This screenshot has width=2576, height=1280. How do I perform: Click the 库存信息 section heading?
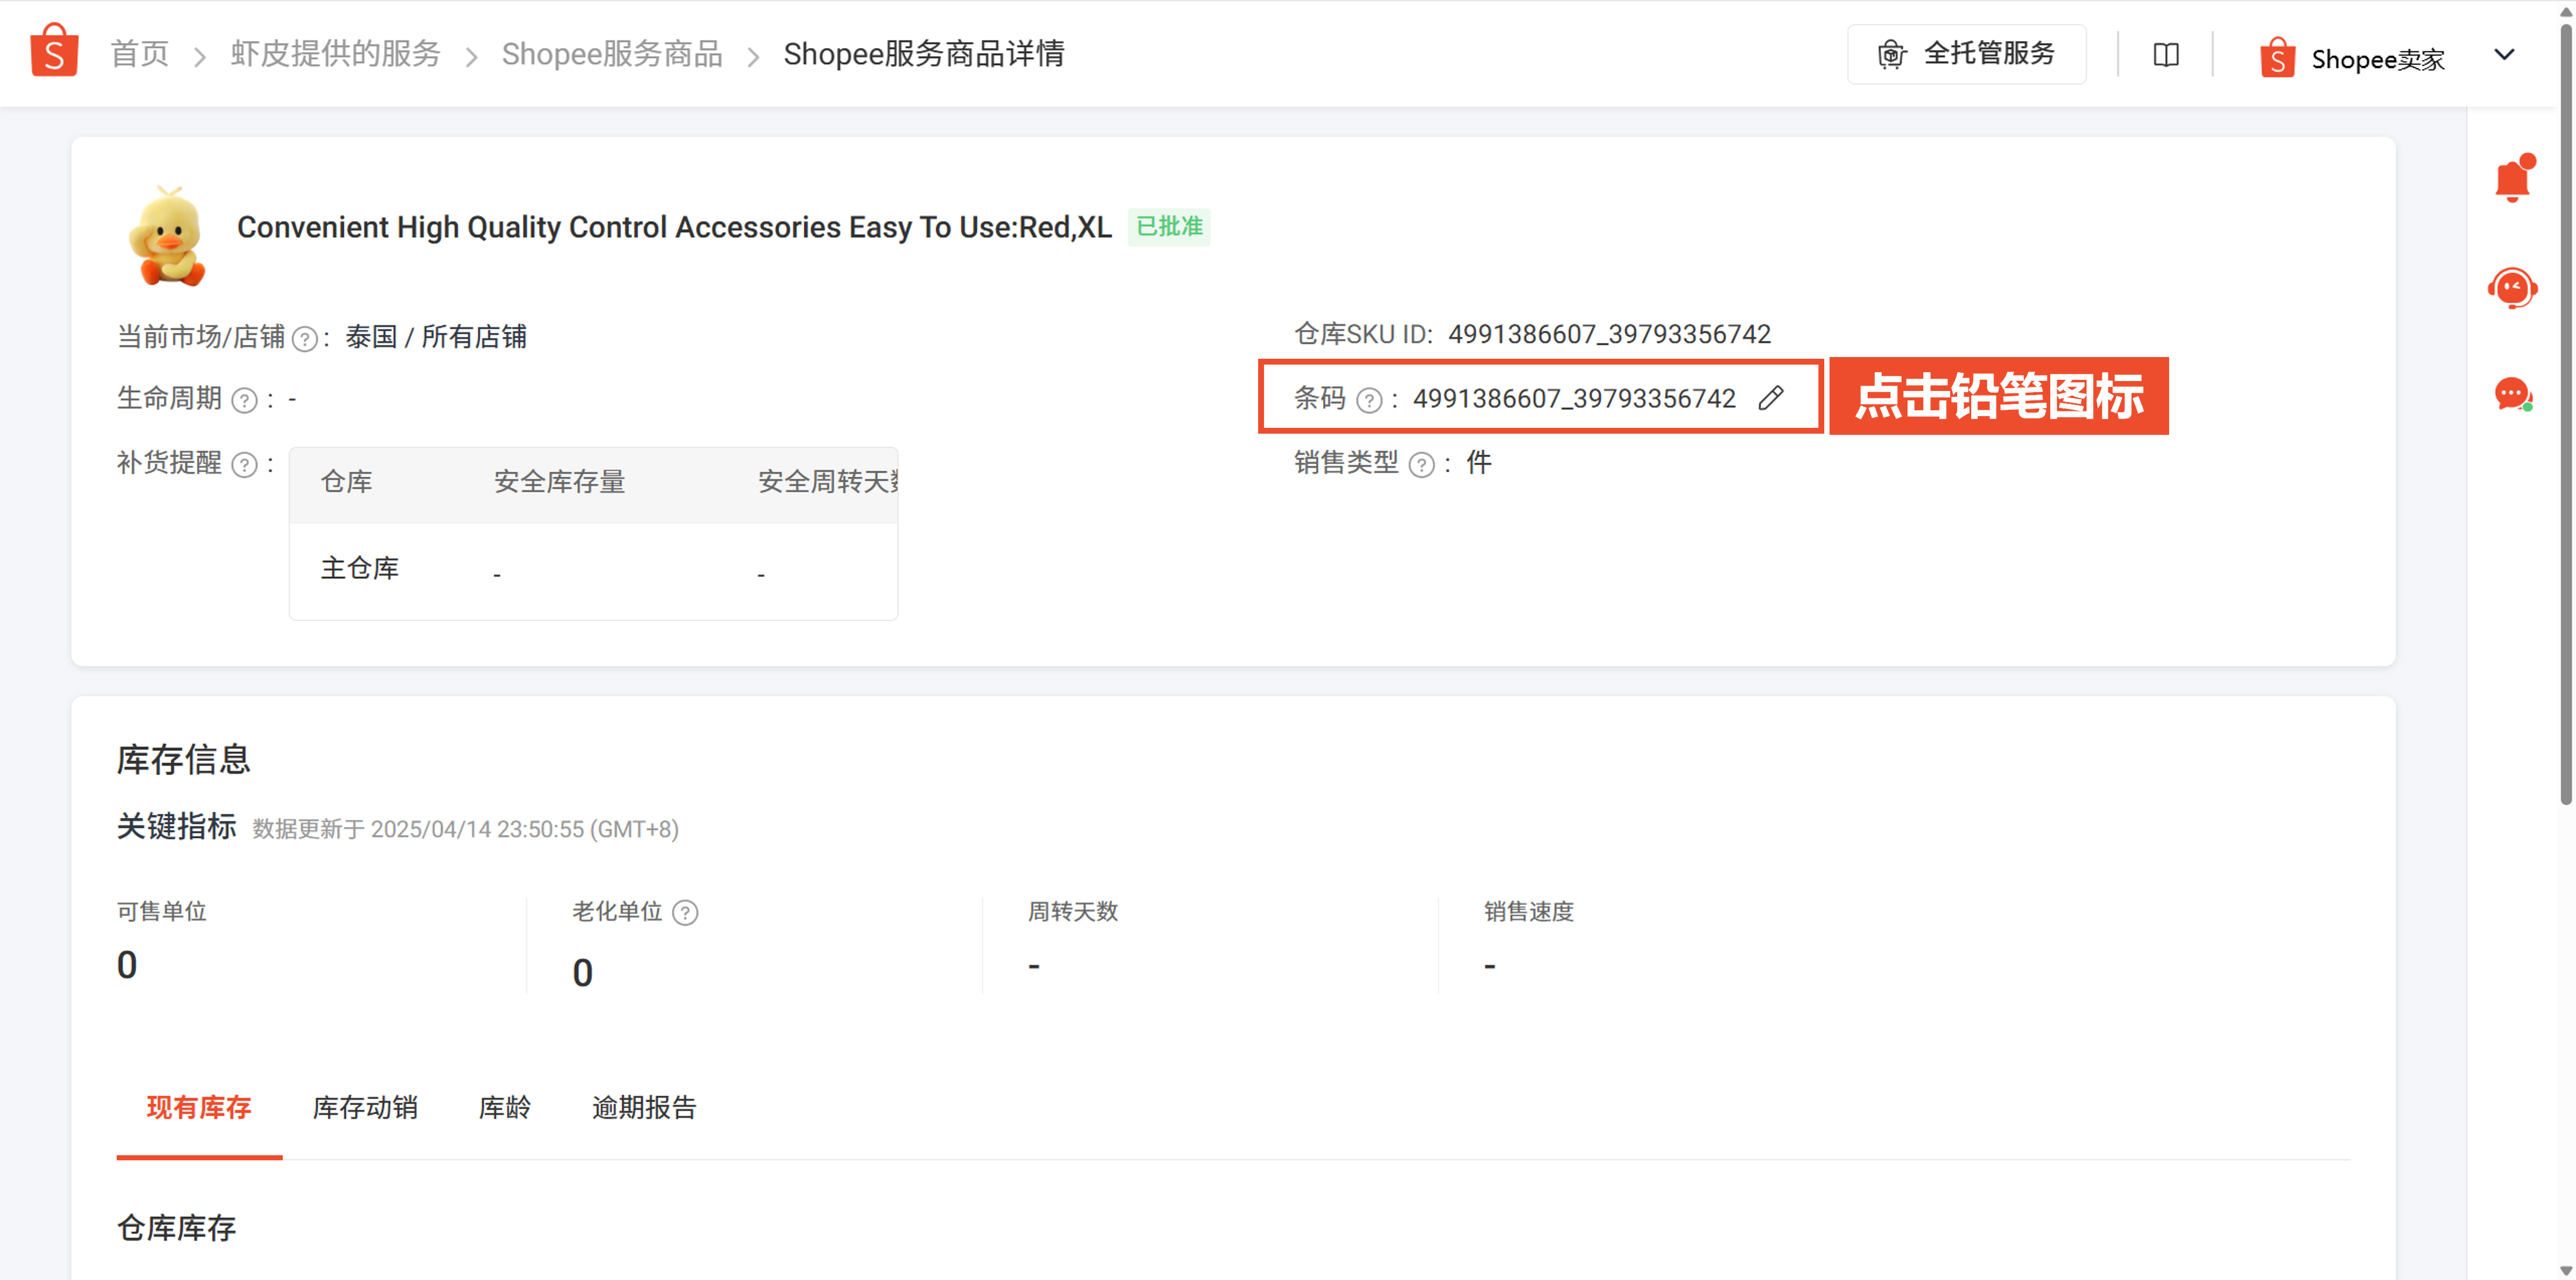(x=183, y=760)
